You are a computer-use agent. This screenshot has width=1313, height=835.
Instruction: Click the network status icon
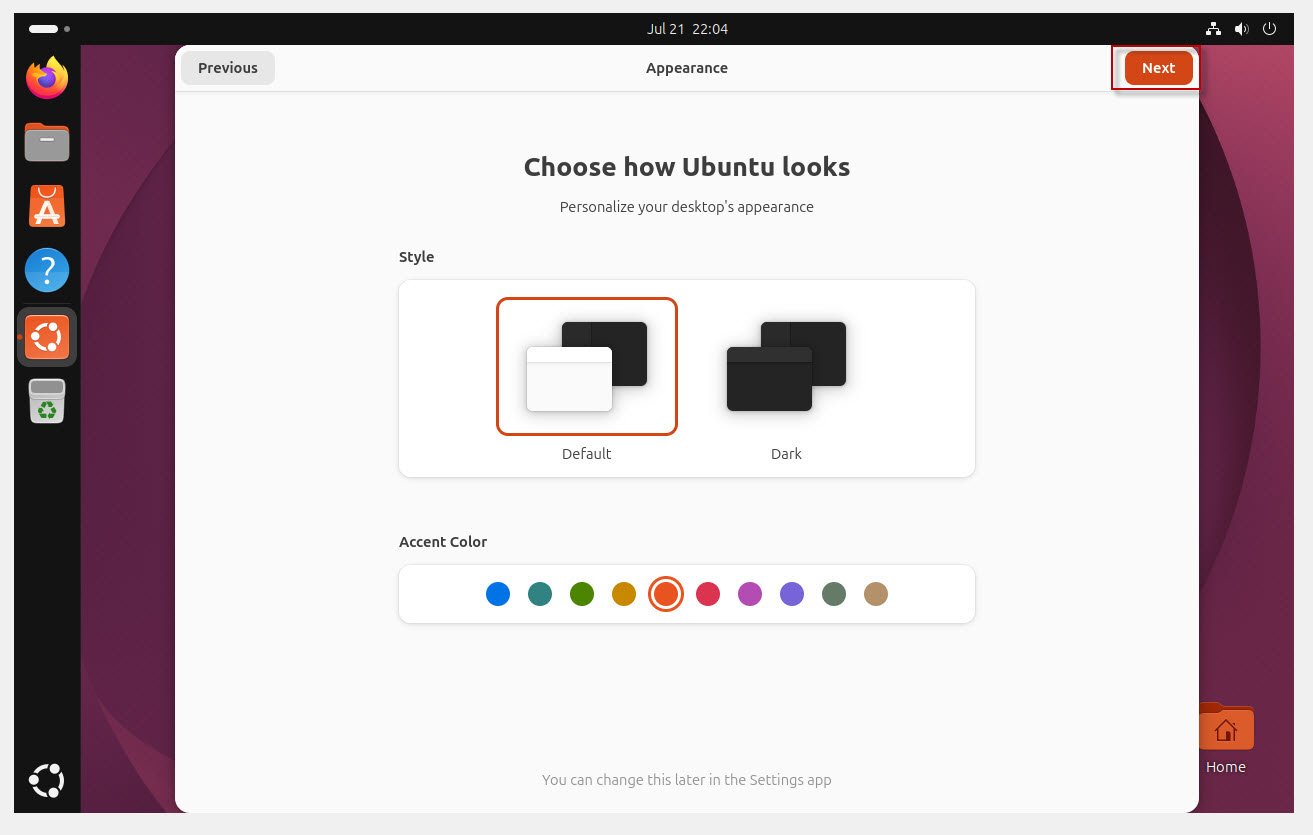[x=1214, y=29]
